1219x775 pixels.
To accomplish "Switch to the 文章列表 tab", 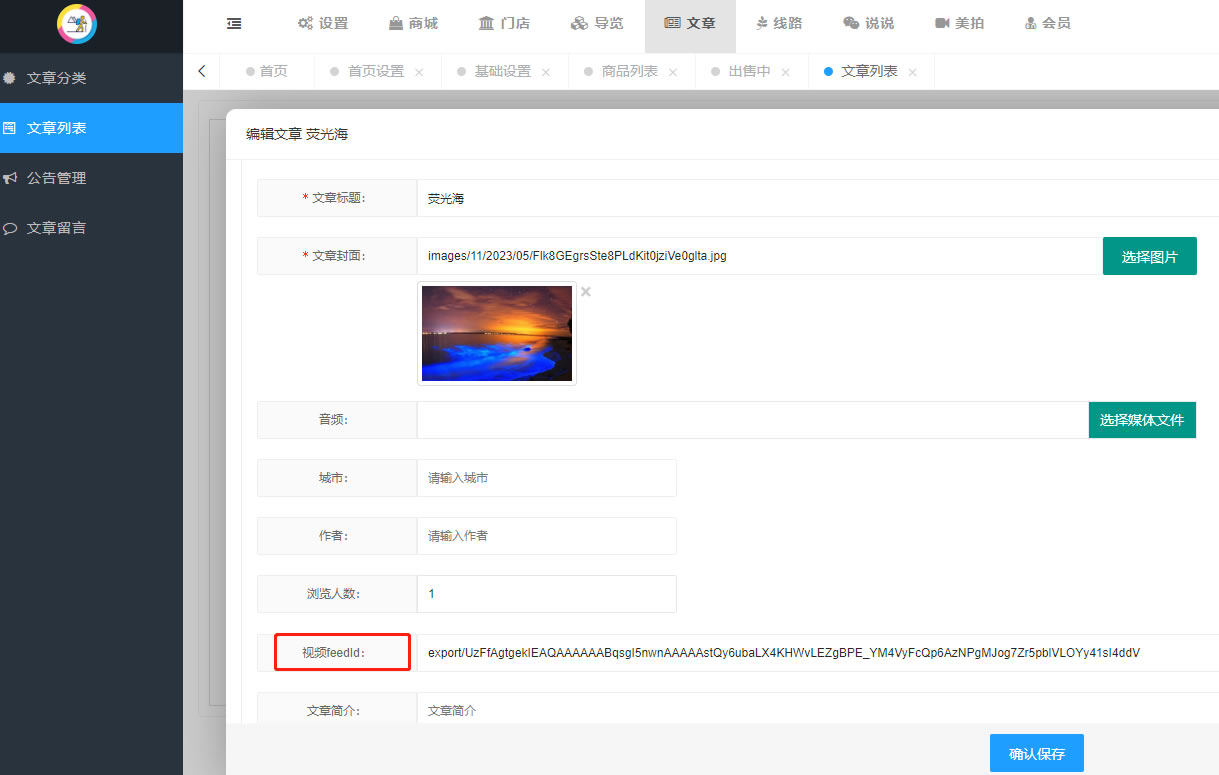I will point(869,71).
